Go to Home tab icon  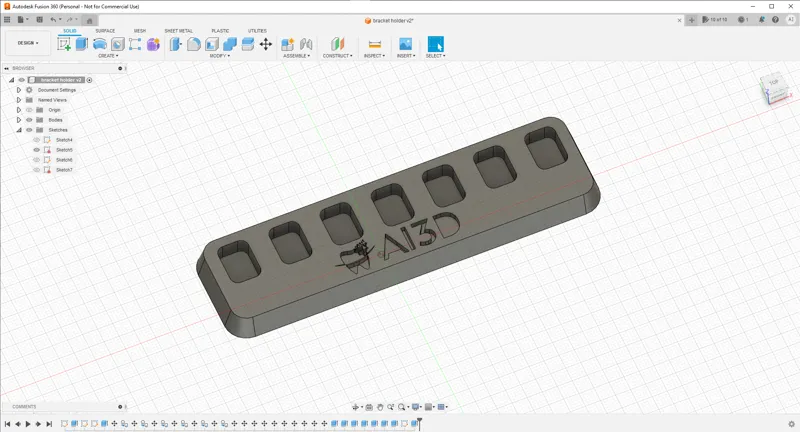tap(89, 20)
